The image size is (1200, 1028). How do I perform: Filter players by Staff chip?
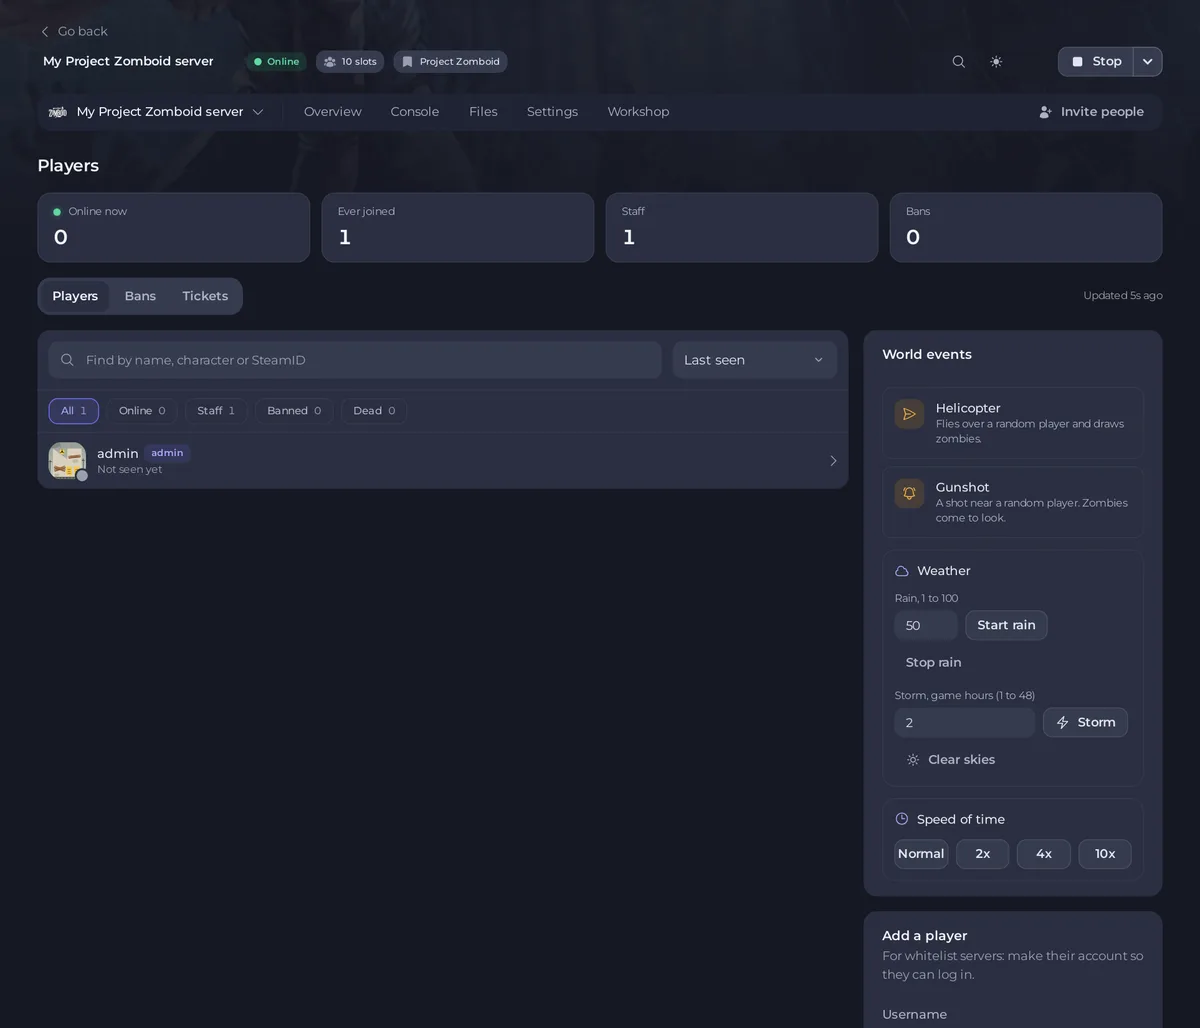click(216, 411)
